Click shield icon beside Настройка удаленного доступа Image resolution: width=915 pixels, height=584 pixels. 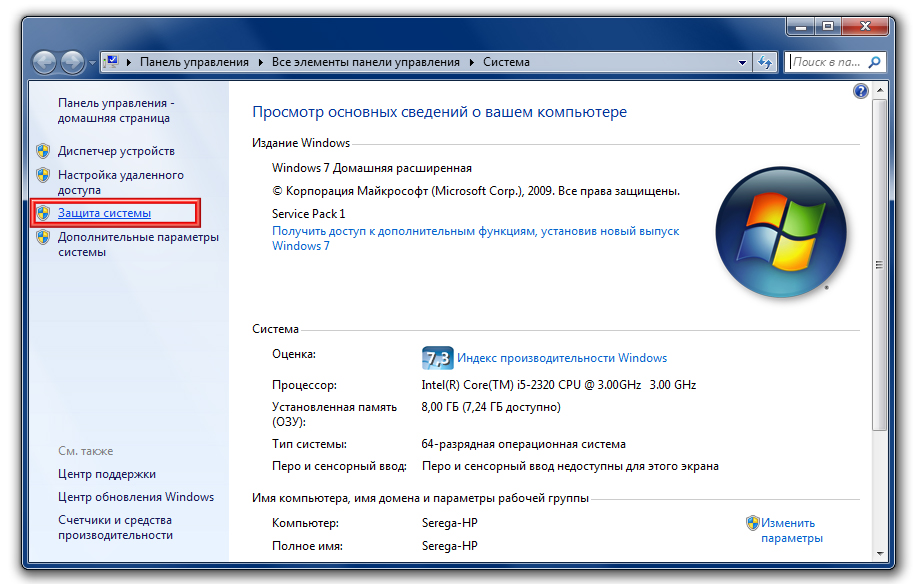43,175
